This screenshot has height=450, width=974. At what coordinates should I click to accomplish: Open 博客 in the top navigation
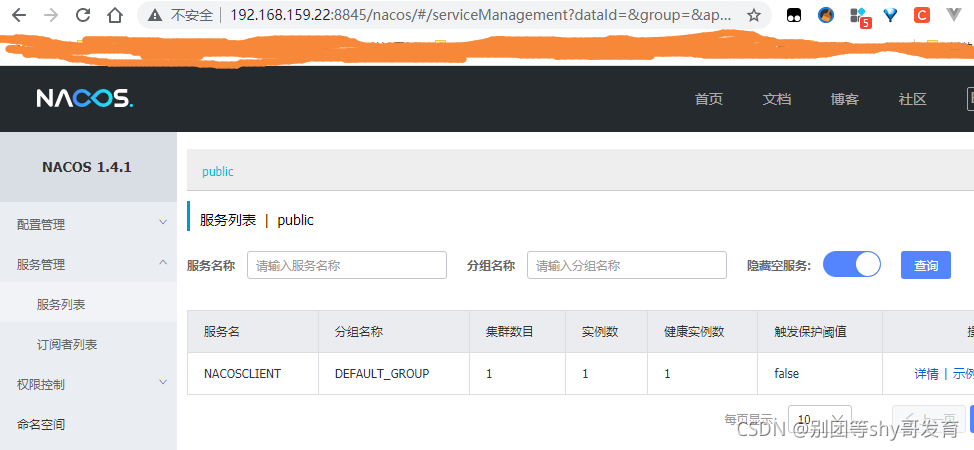pyautogui.click(x=845, y=99)
